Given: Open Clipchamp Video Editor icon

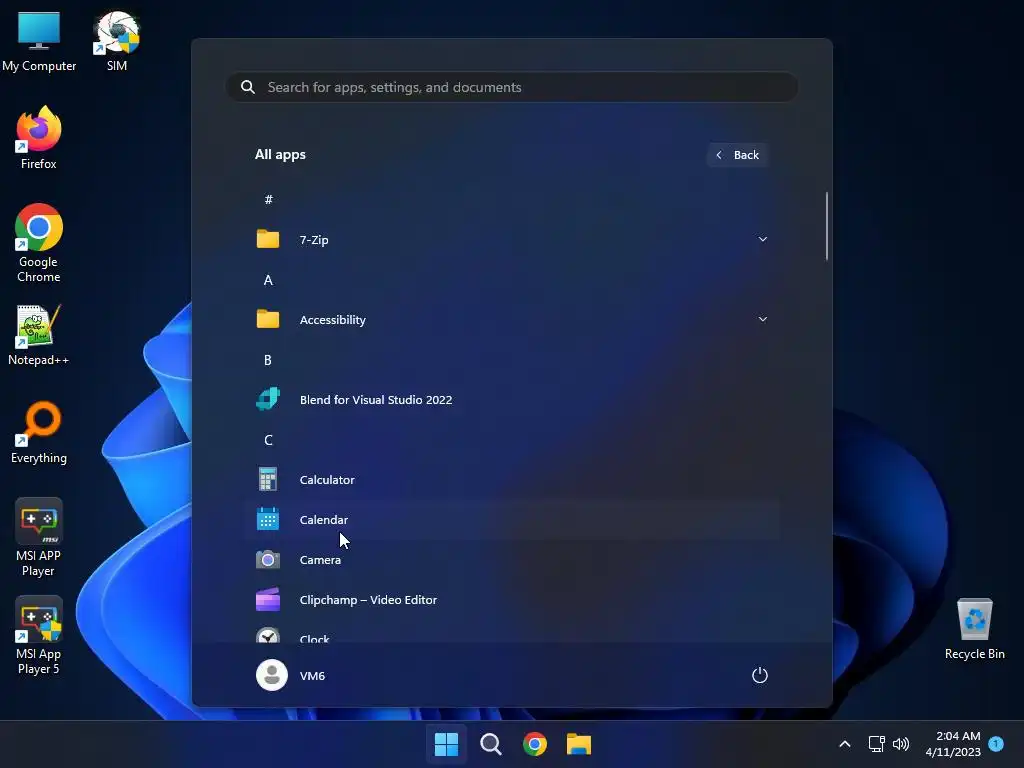Looking at the screenshot, I should (x=268, y=600).
